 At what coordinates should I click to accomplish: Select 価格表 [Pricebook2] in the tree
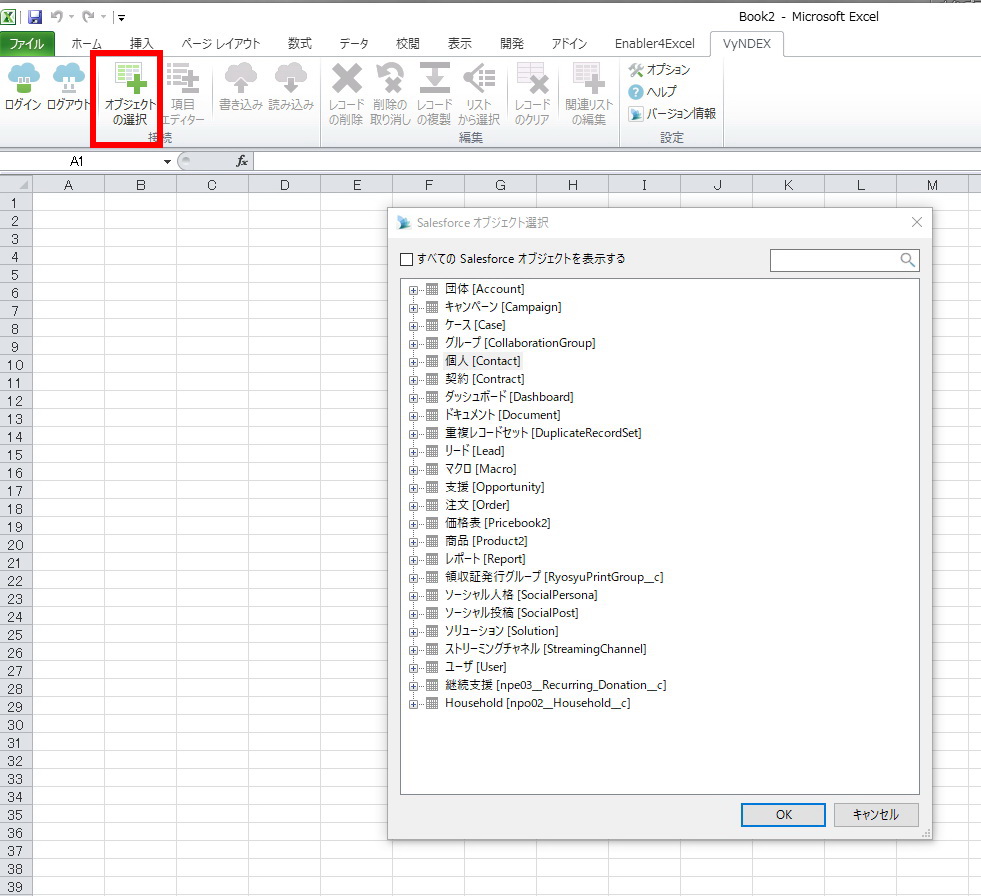point(497,523)
